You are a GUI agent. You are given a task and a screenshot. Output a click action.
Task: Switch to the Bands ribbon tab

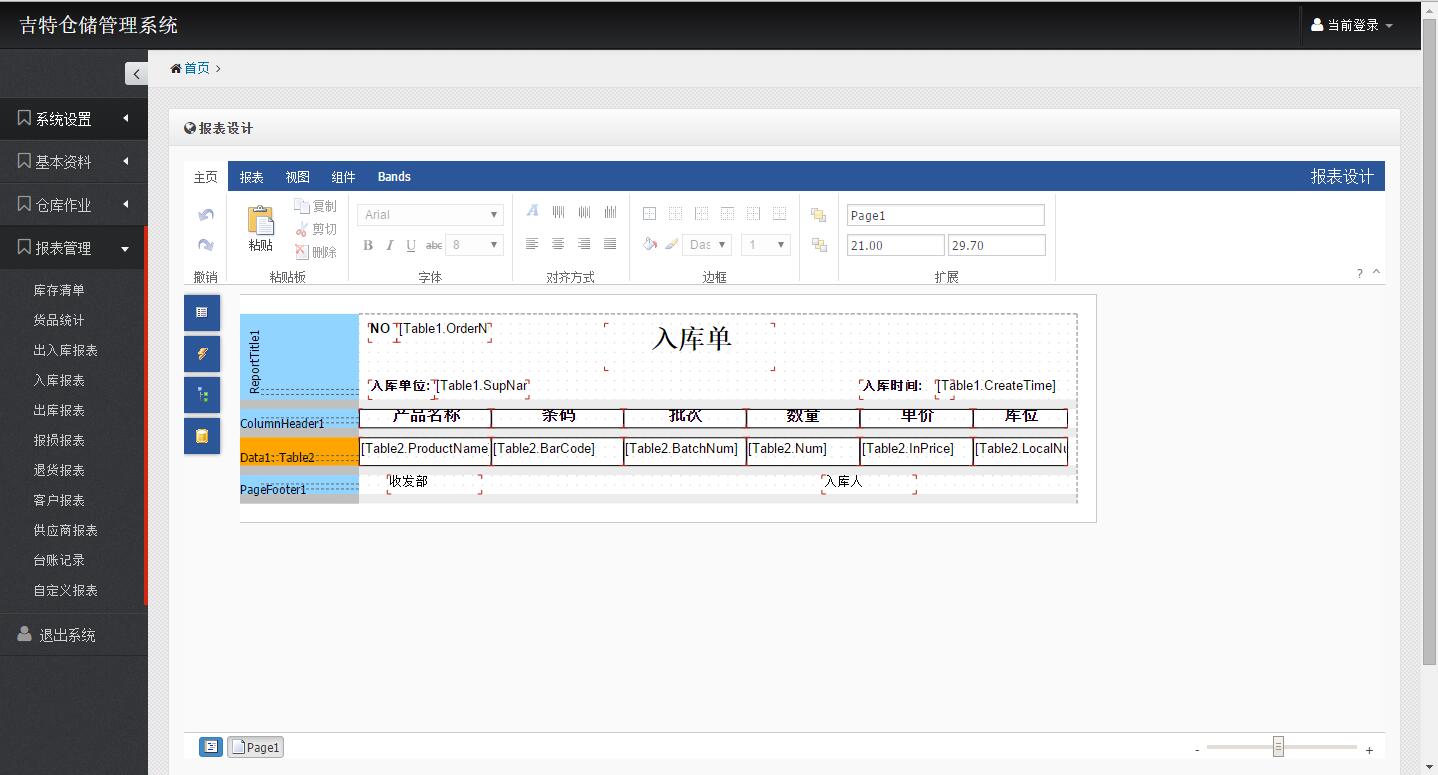(394, 177)
